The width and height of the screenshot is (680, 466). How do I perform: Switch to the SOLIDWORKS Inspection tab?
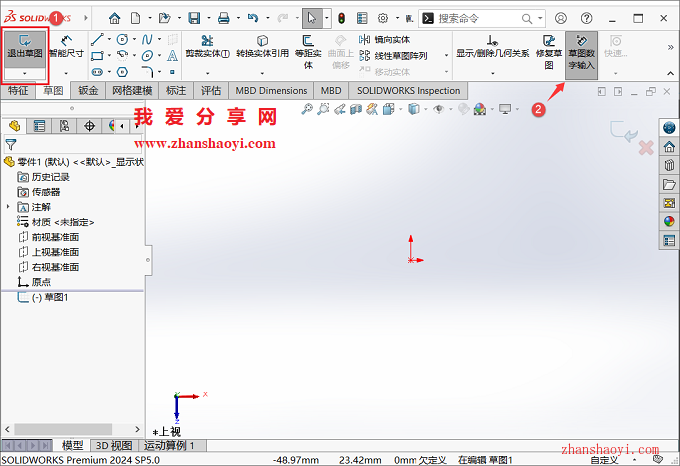click(409, 91)
